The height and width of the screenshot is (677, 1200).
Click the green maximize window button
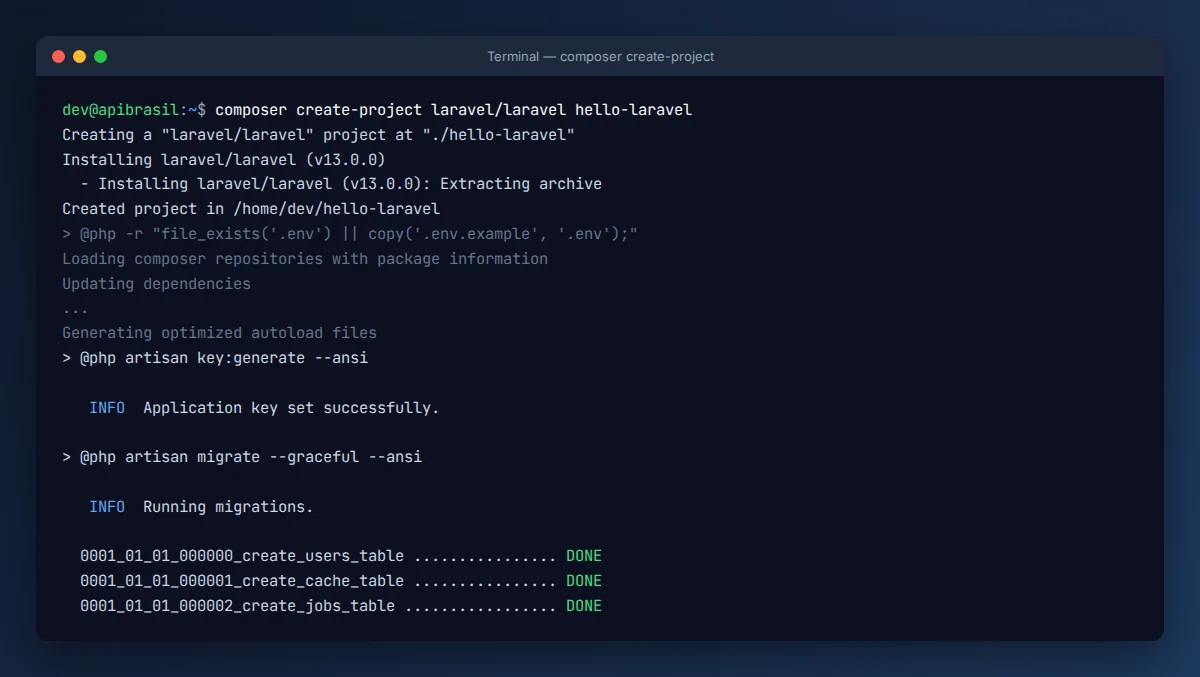(100, 57)
